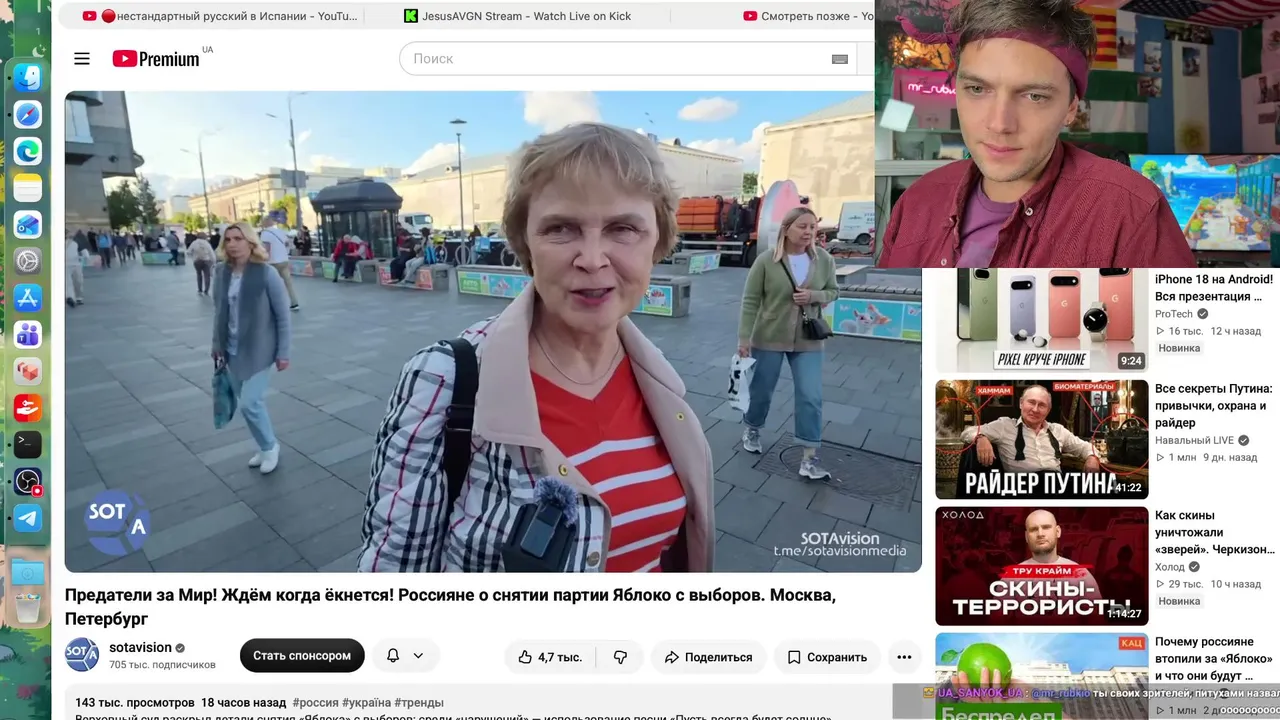Open Microsoft Teams in the Dock

[28, 334]
